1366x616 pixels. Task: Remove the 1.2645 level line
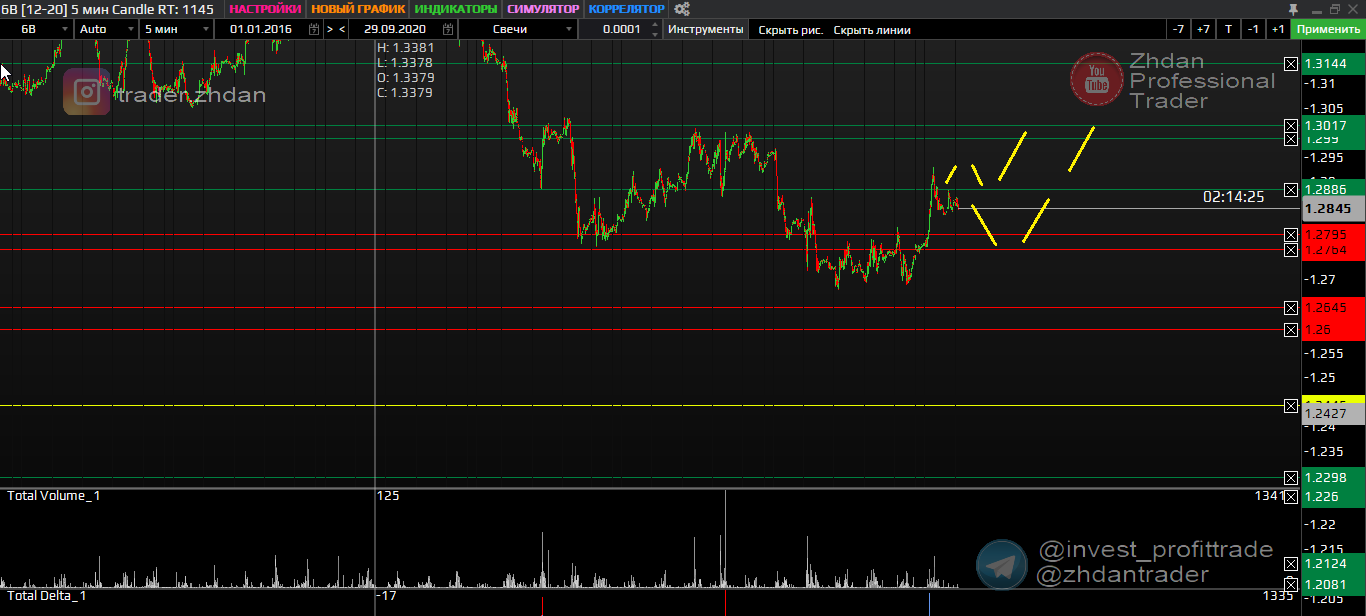1291,307
